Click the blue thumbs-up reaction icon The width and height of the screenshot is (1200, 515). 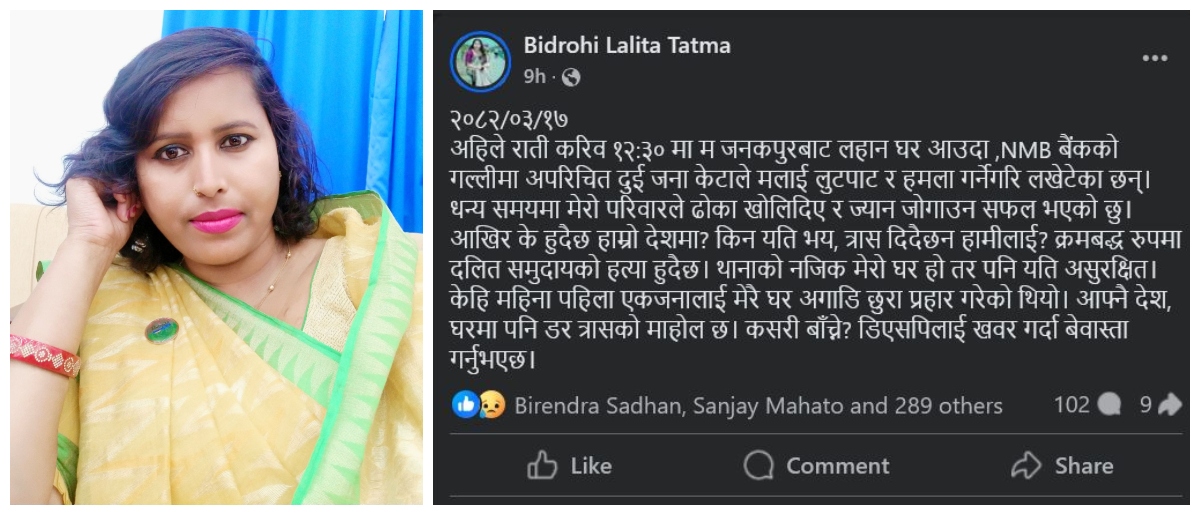point(465,405)
